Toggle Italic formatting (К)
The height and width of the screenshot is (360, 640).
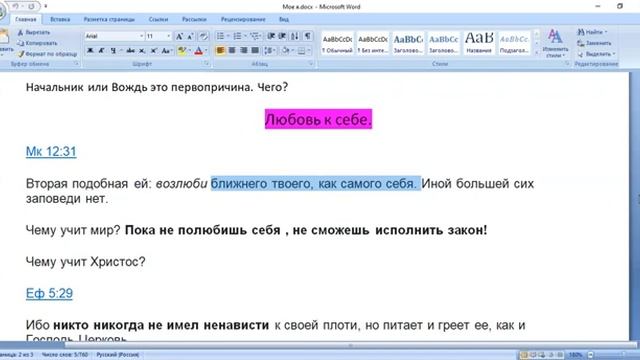(x=101, y=51)
